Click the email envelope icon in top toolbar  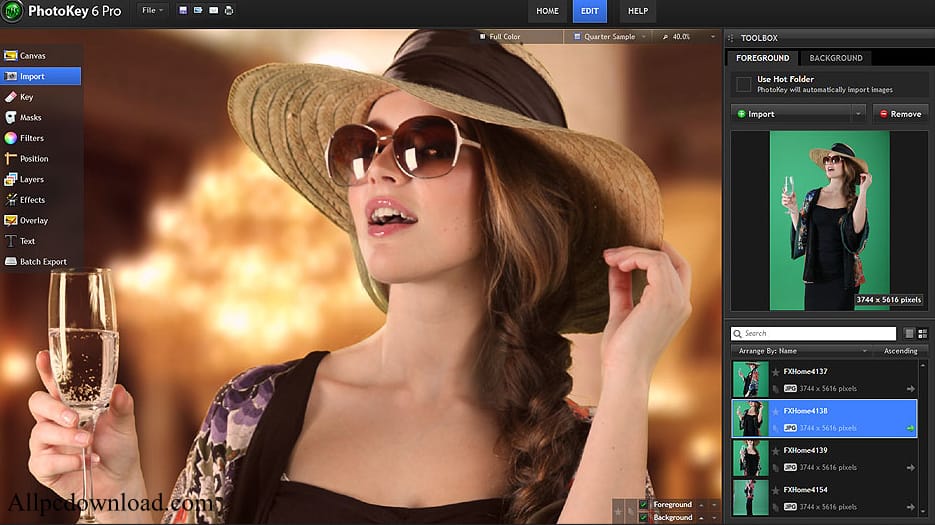pos(213,10)
